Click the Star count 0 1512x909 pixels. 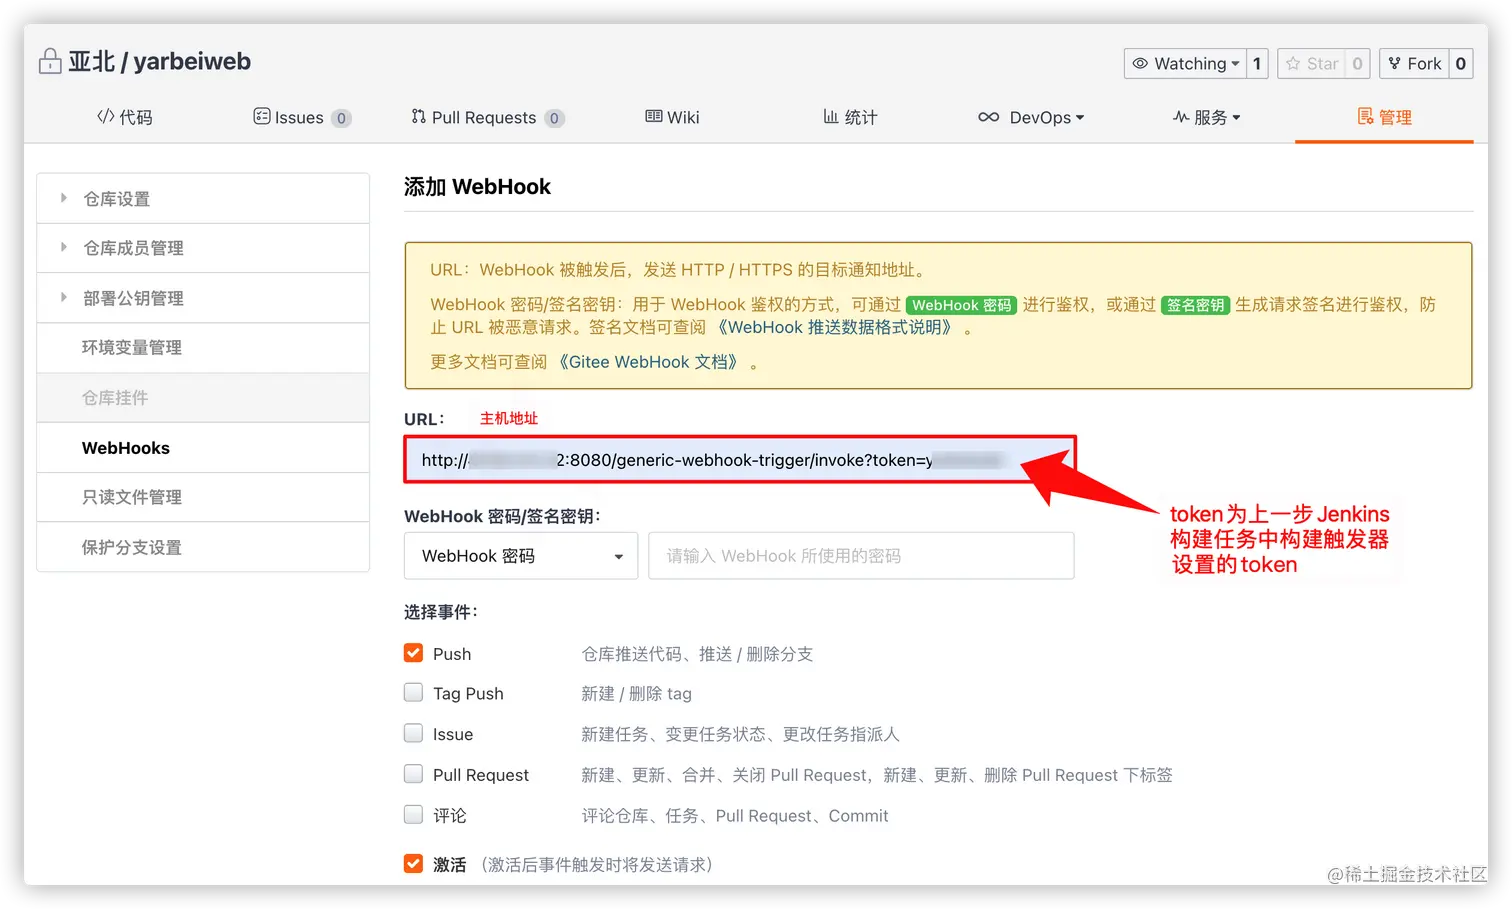pyautogui.click(x=1358, y=63)
